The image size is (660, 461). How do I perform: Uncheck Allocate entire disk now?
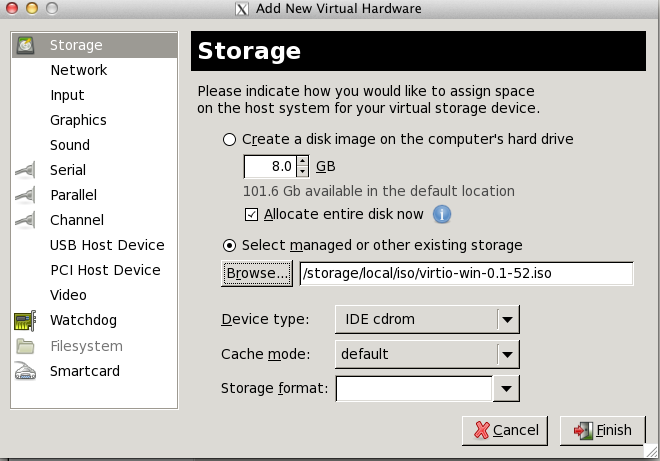[x=251, y=214]
